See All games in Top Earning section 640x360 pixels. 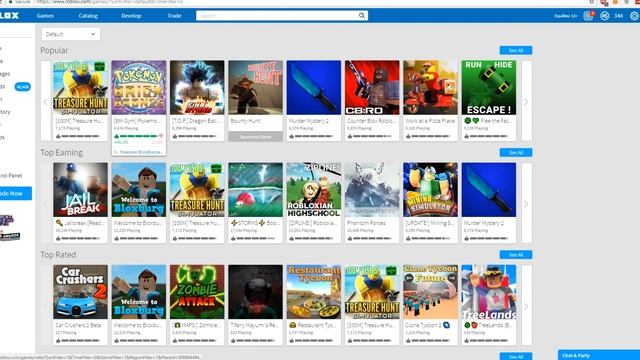[x=516, y=152]
